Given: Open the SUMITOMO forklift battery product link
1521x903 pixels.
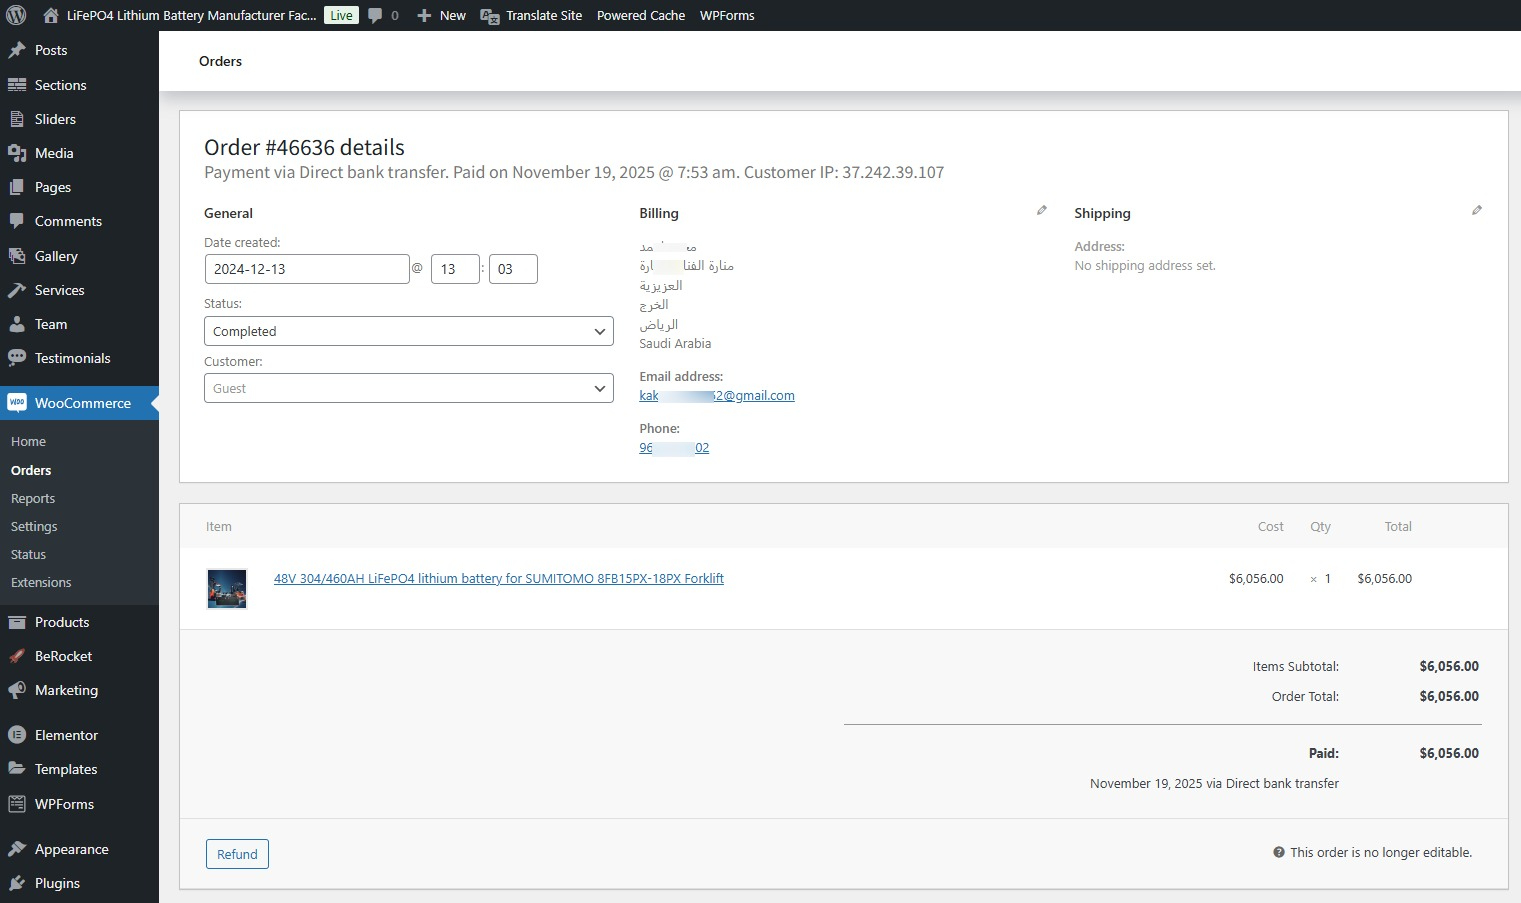Looking at the screenshot, I should coord(498,578).
